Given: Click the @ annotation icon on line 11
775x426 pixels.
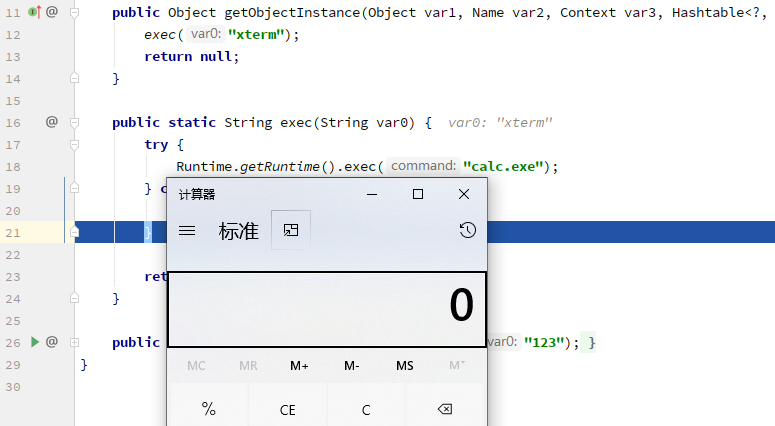Looking at the screenshot, I should [x=52, y=11].
